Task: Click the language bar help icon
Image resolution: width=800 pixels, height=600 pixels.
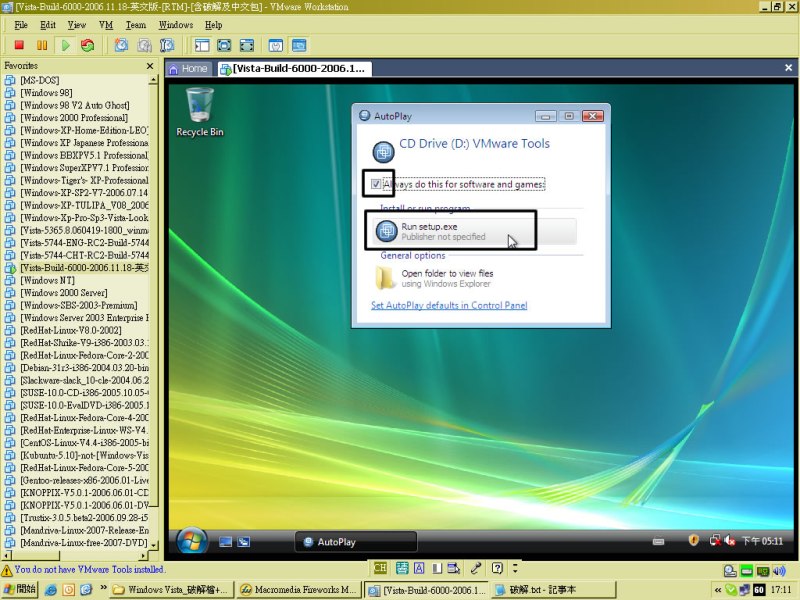Action: click(x=497, y=568)
